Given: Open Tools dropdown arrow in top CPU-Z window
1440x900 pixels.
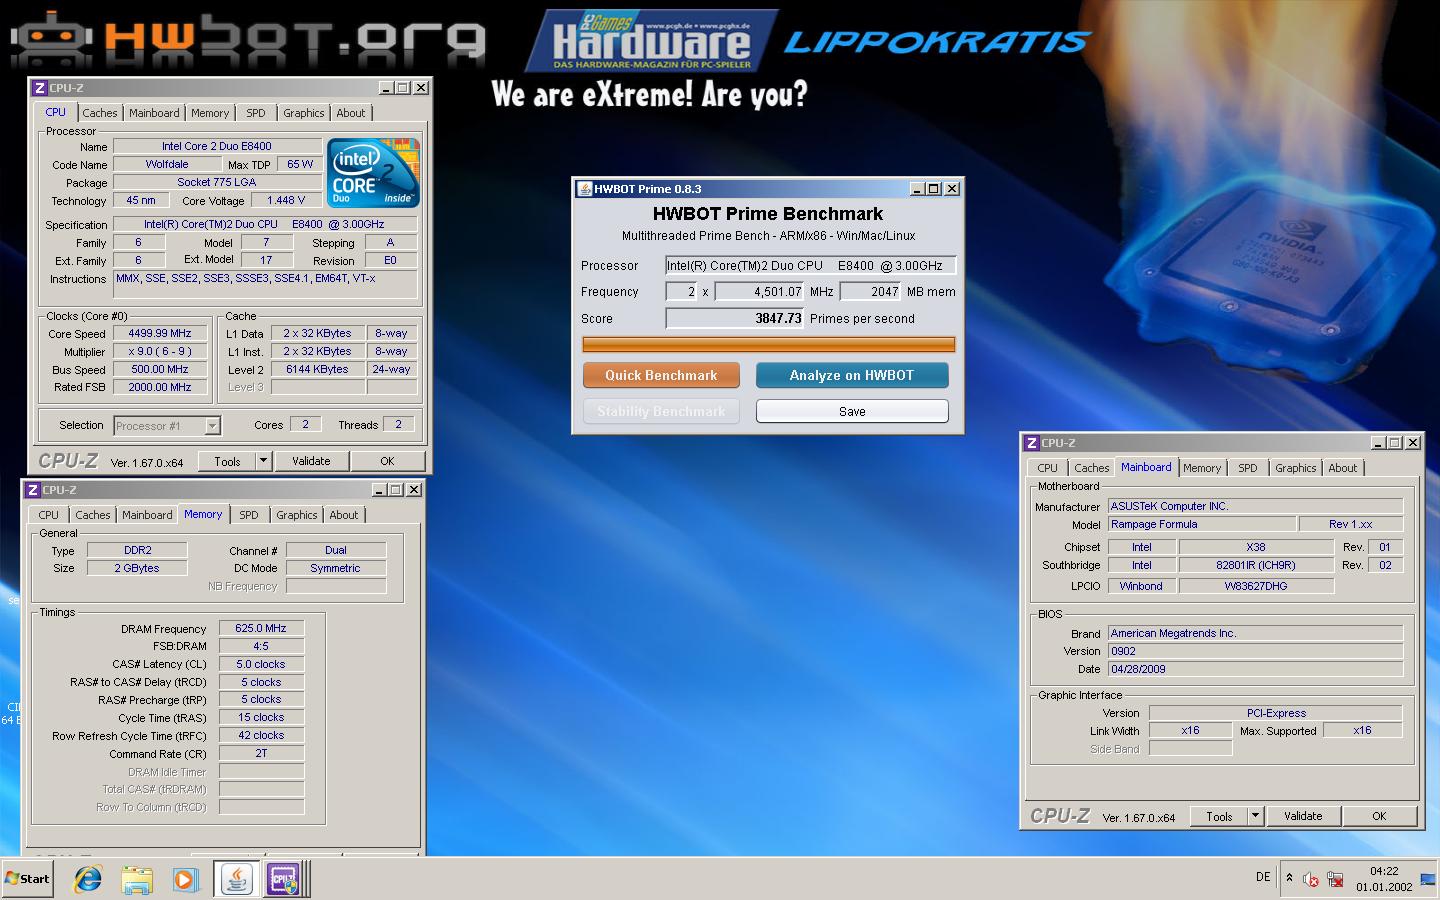Looking at the screenshot, I should [x=263, y=461].
